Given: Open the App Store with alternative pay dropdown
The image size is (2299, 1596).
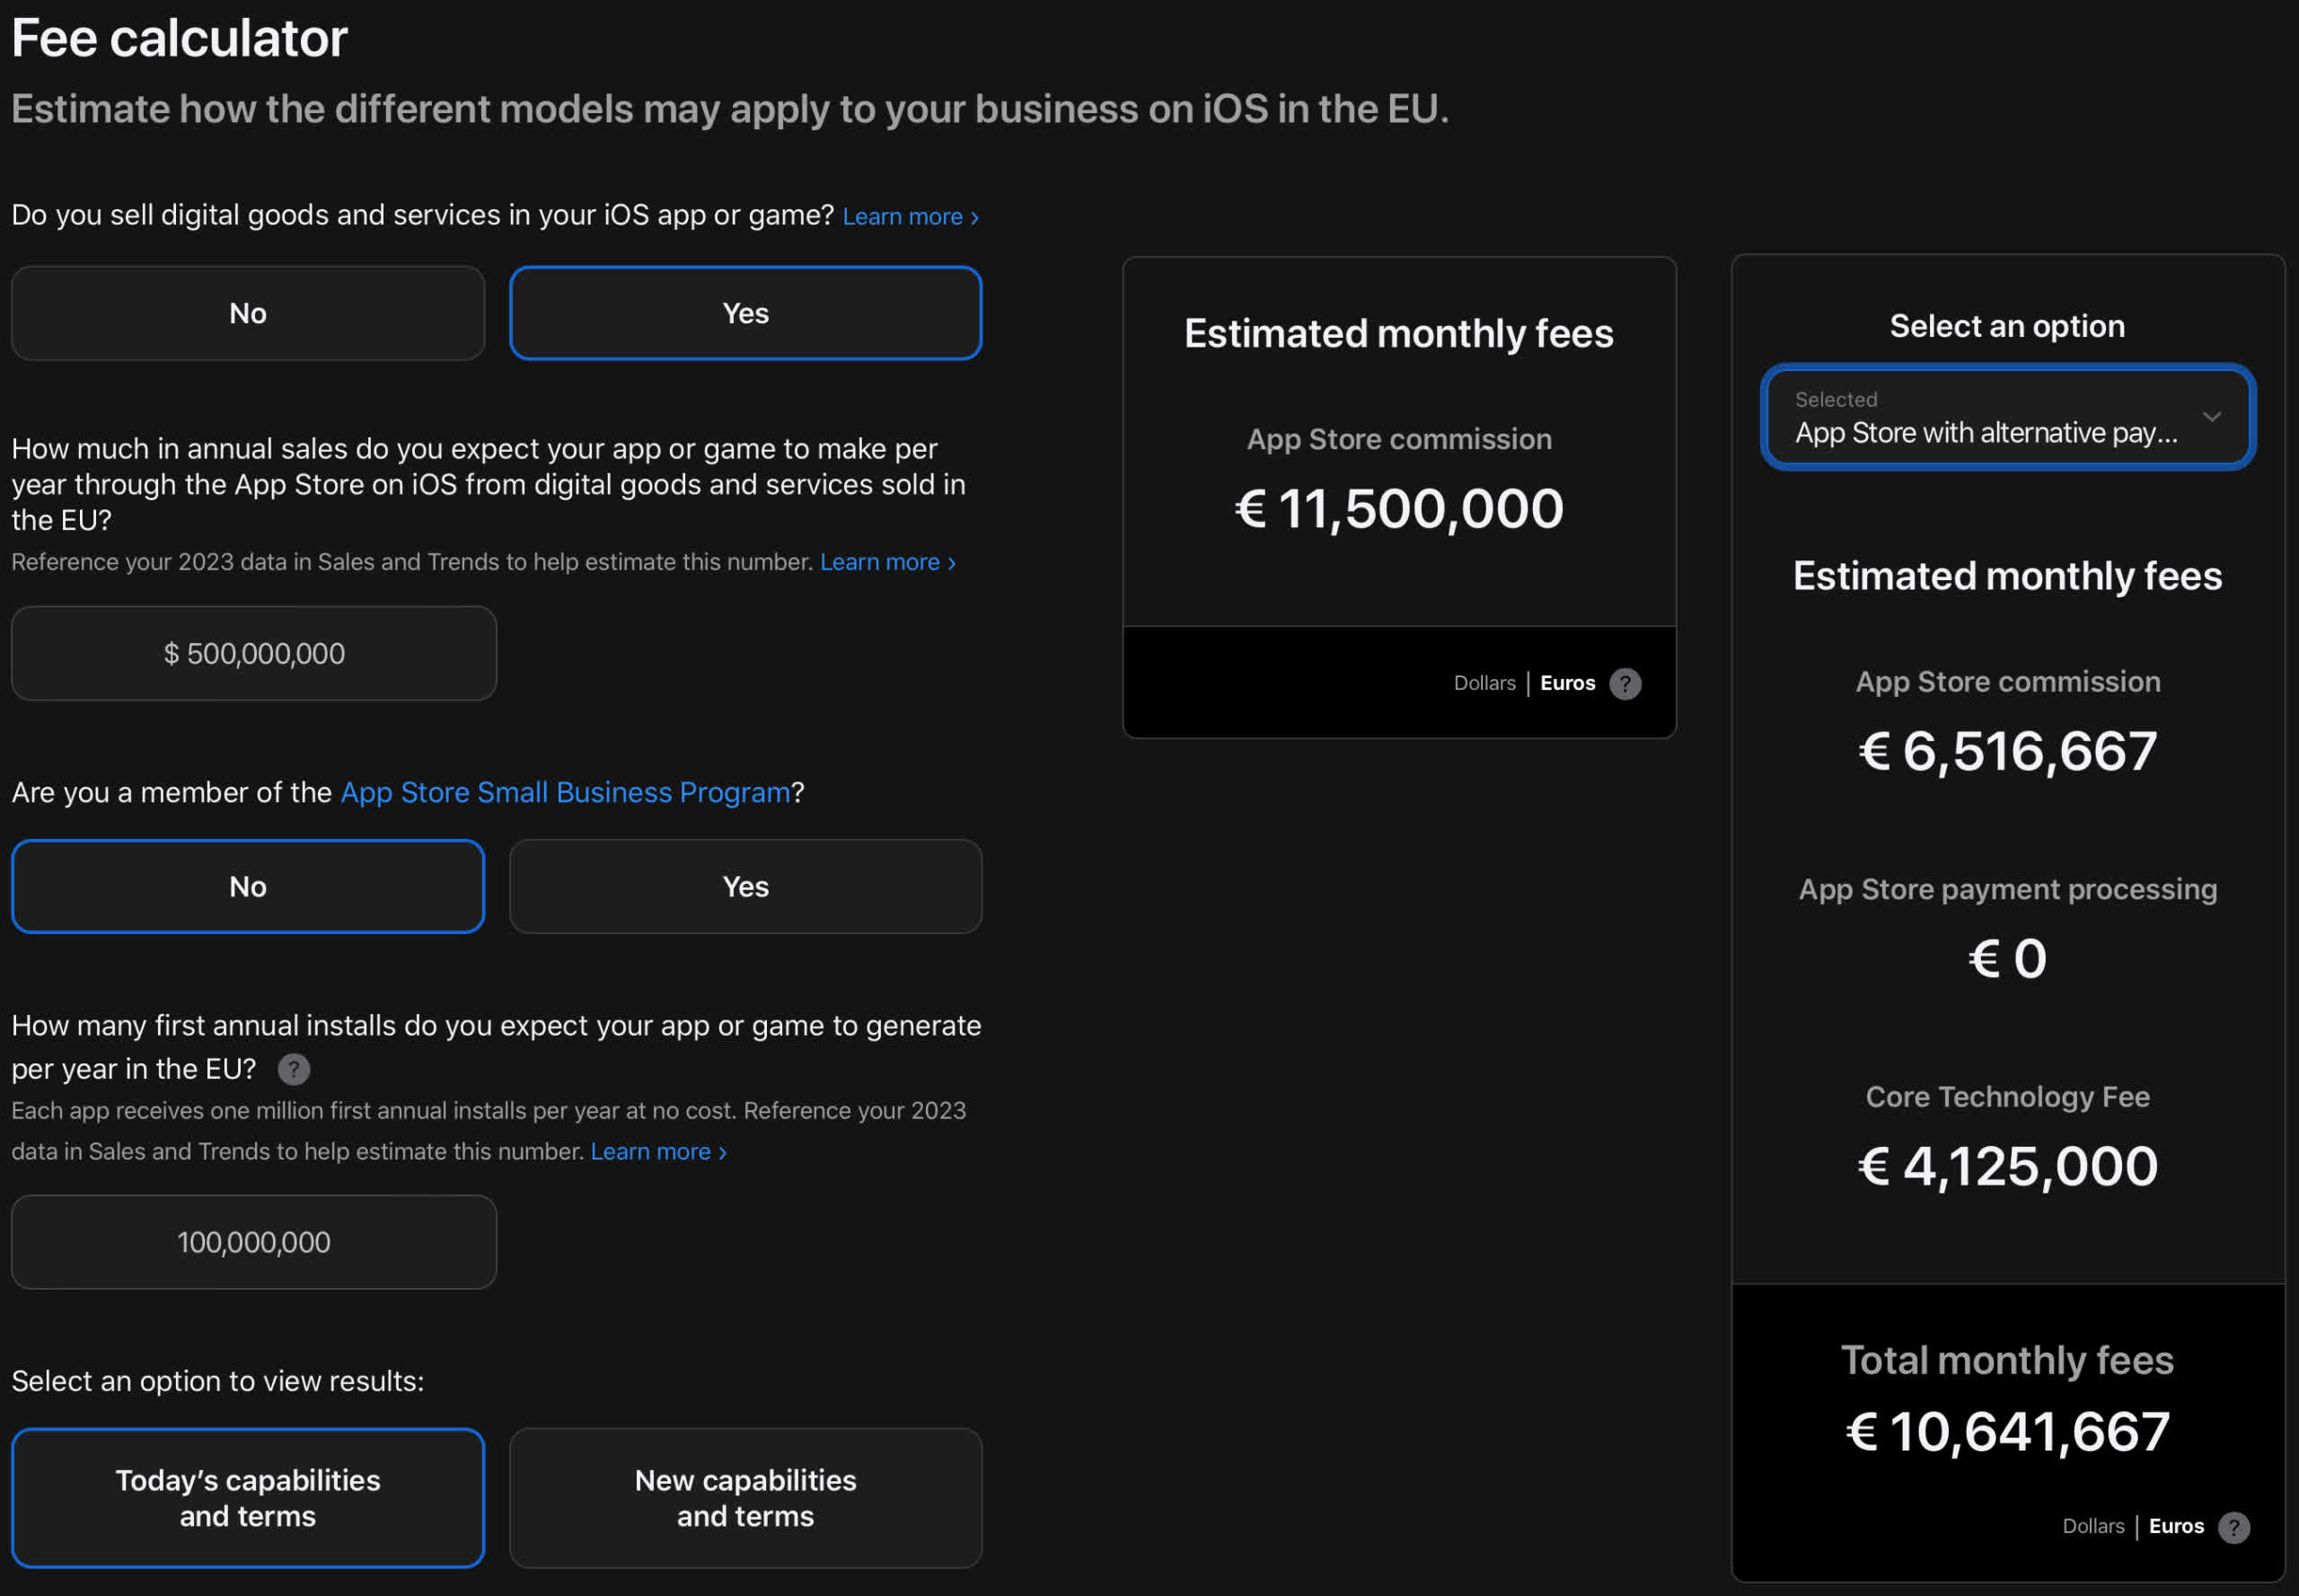Looking at the screenshot, I should pos(2007,417).
